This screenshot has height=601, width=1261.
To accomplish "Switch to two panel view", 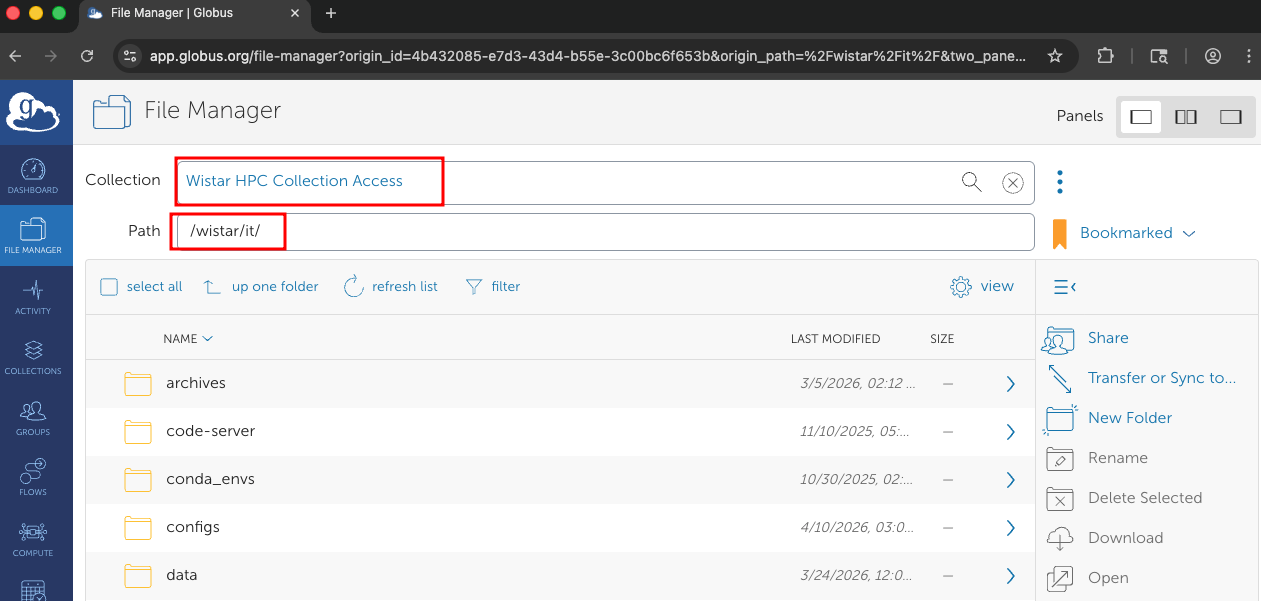I will pyautogui.click(x=1186, y=117).
